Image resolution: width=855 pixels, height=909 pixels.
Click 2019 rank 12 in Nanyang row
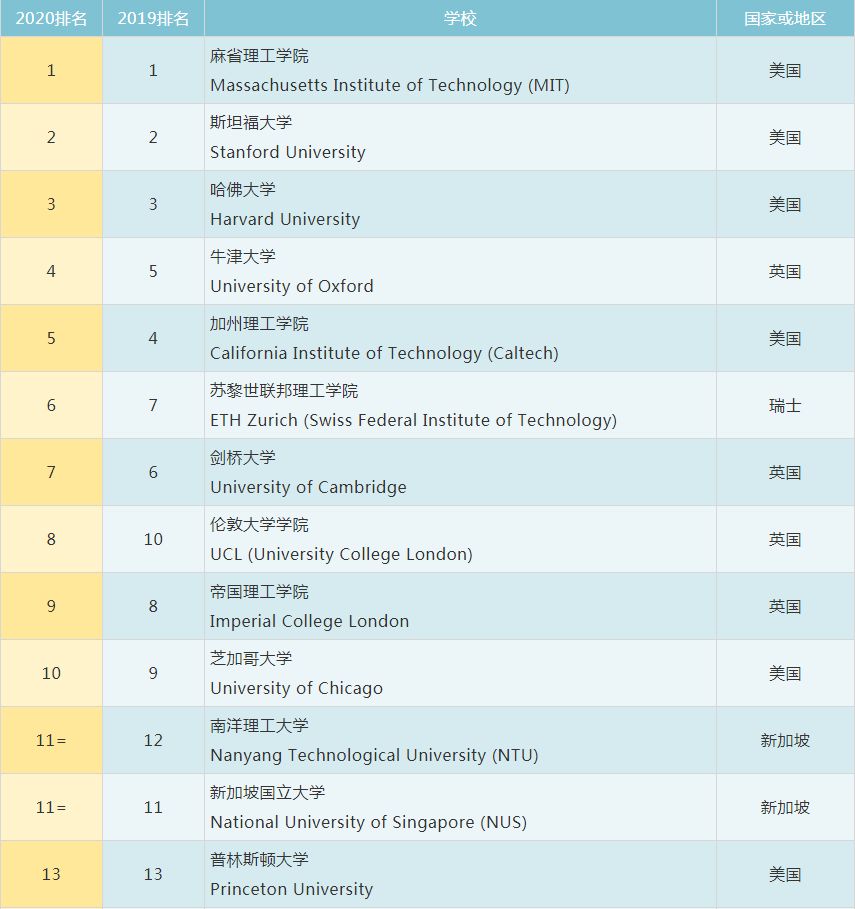pyautogui.click(x=153, y=740)
